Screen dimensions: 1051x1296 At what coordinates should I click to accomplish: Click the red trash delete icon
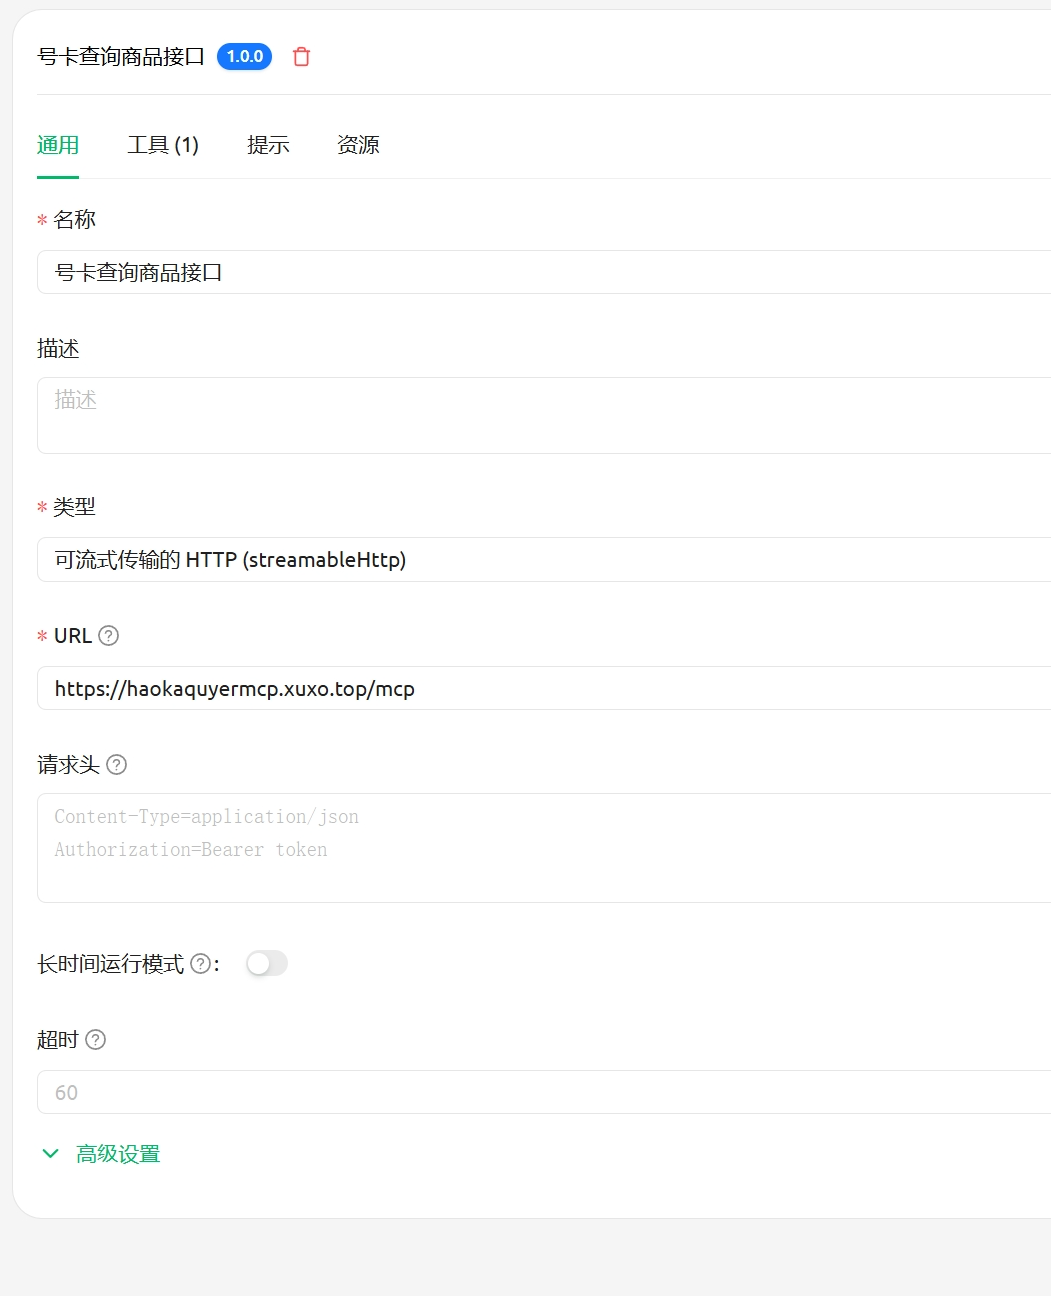(x=301, y=57)
